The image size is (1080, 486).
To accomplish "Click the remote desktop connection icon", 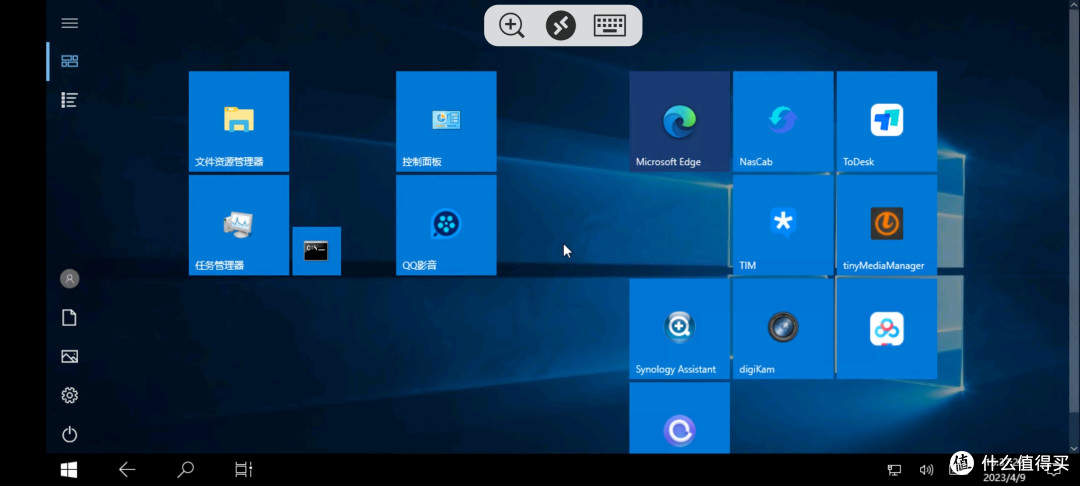I will pyautogui.click(x=561, y=26).
